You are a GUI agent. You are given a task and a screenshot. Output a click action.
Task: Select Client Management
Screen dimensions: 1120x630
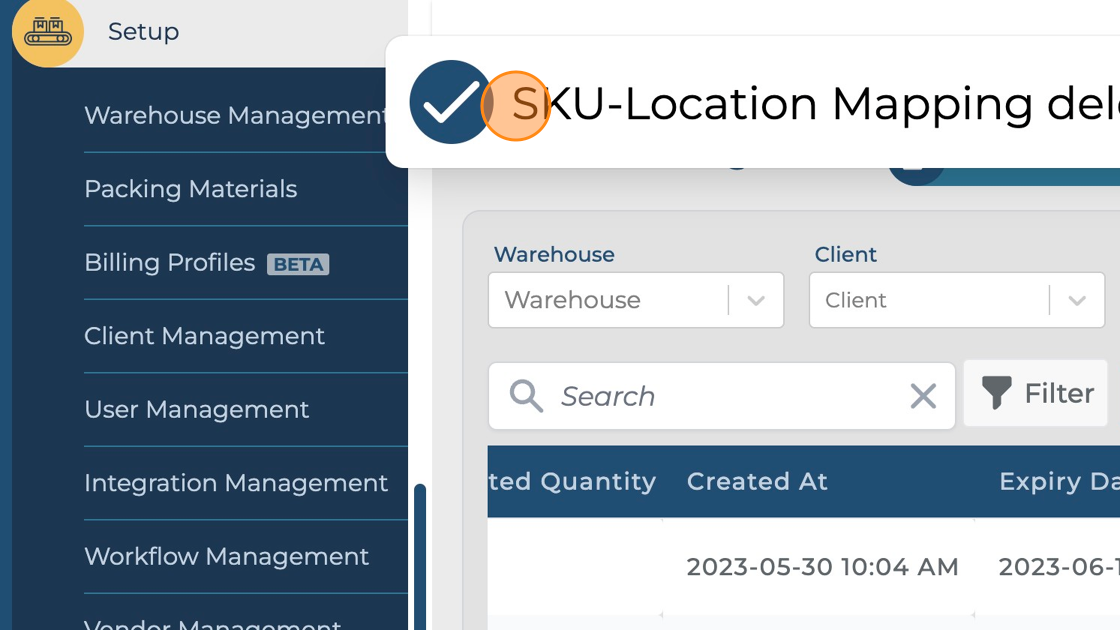205,336
